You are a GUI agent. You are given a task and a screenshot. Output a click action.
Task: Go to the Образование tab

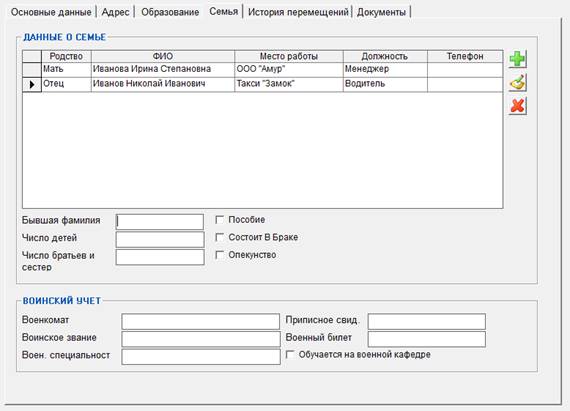tap(170, 12)
